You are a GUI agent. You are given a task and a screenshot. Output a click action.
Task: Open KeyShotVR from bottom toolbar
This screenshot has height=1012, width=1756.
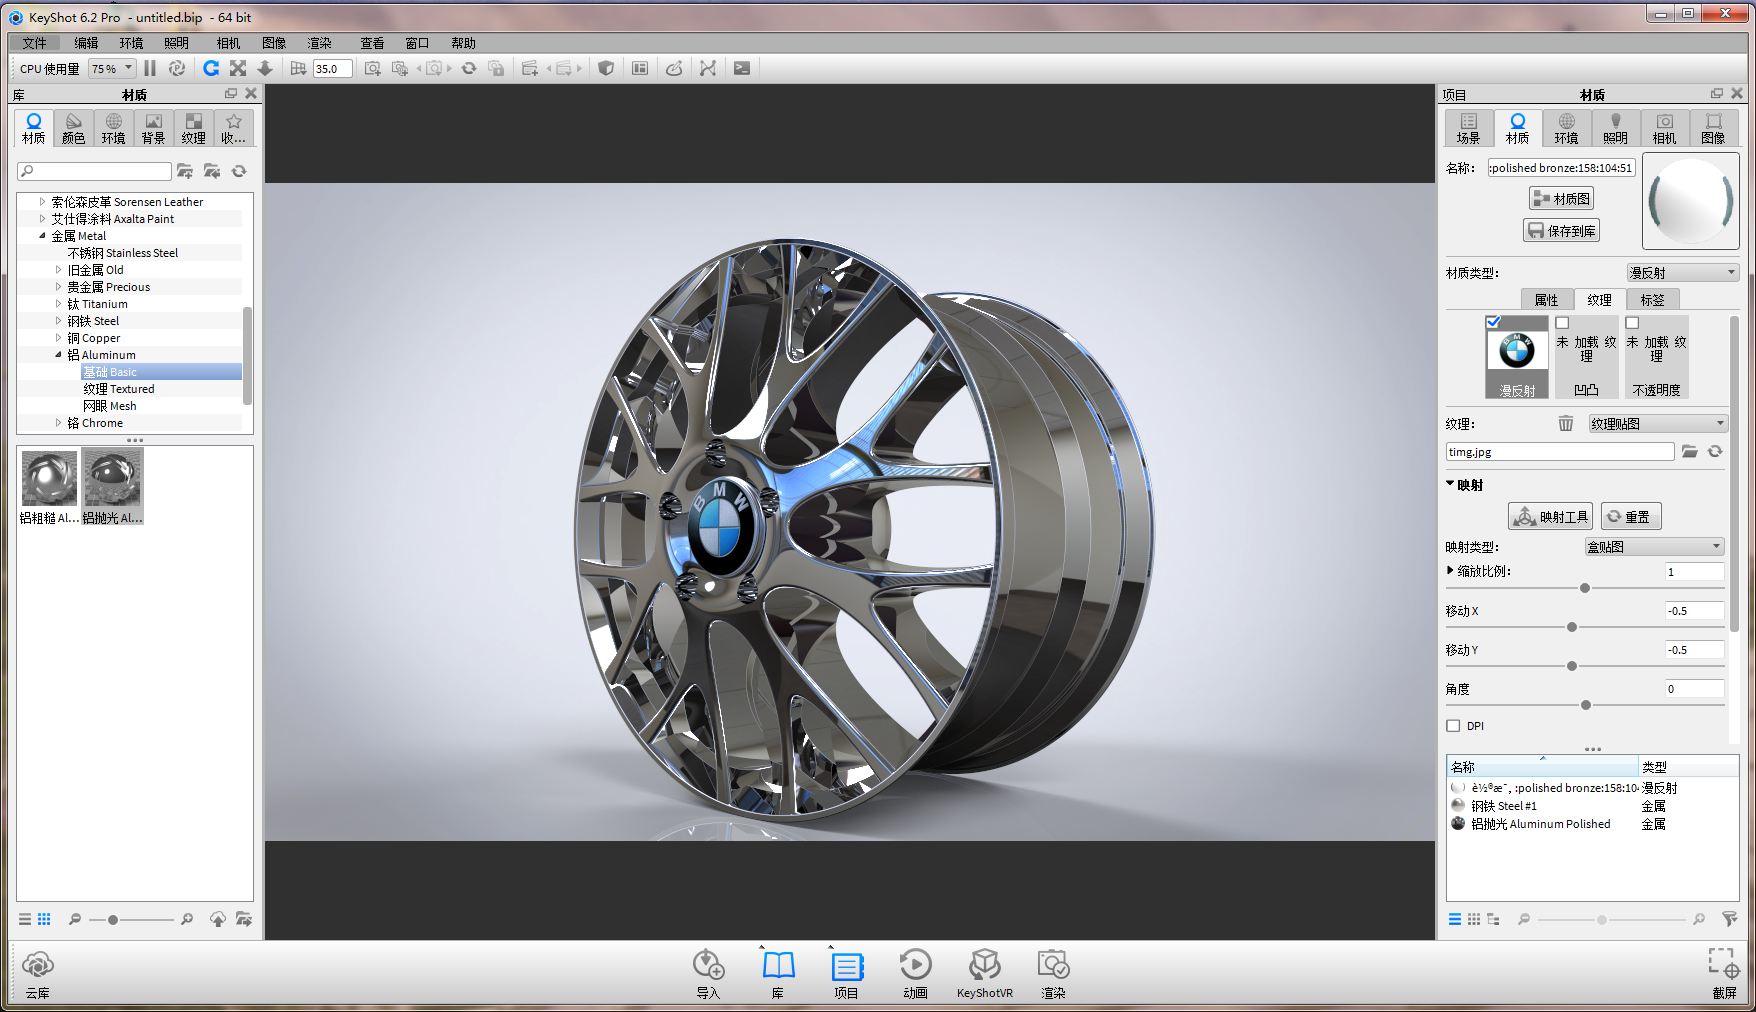click(x=985, y=974)
